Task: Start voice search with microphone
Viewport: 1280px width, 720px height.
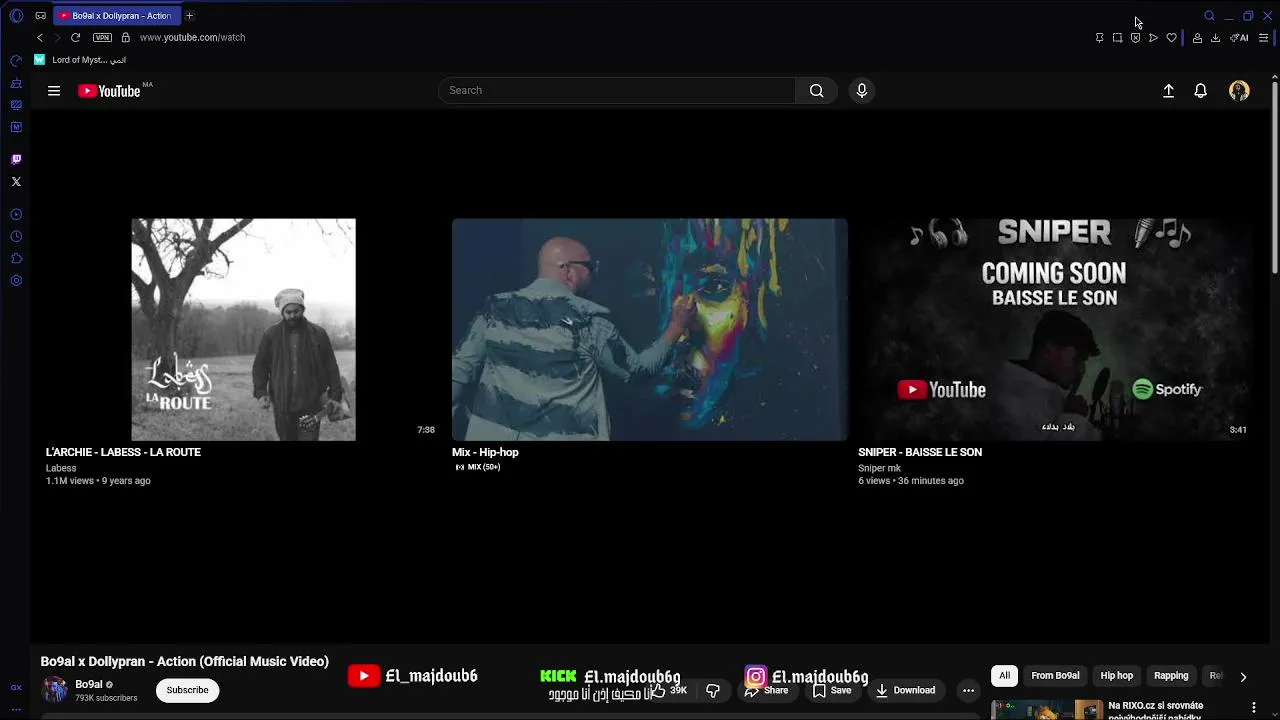Action: (x=862, y=90)
